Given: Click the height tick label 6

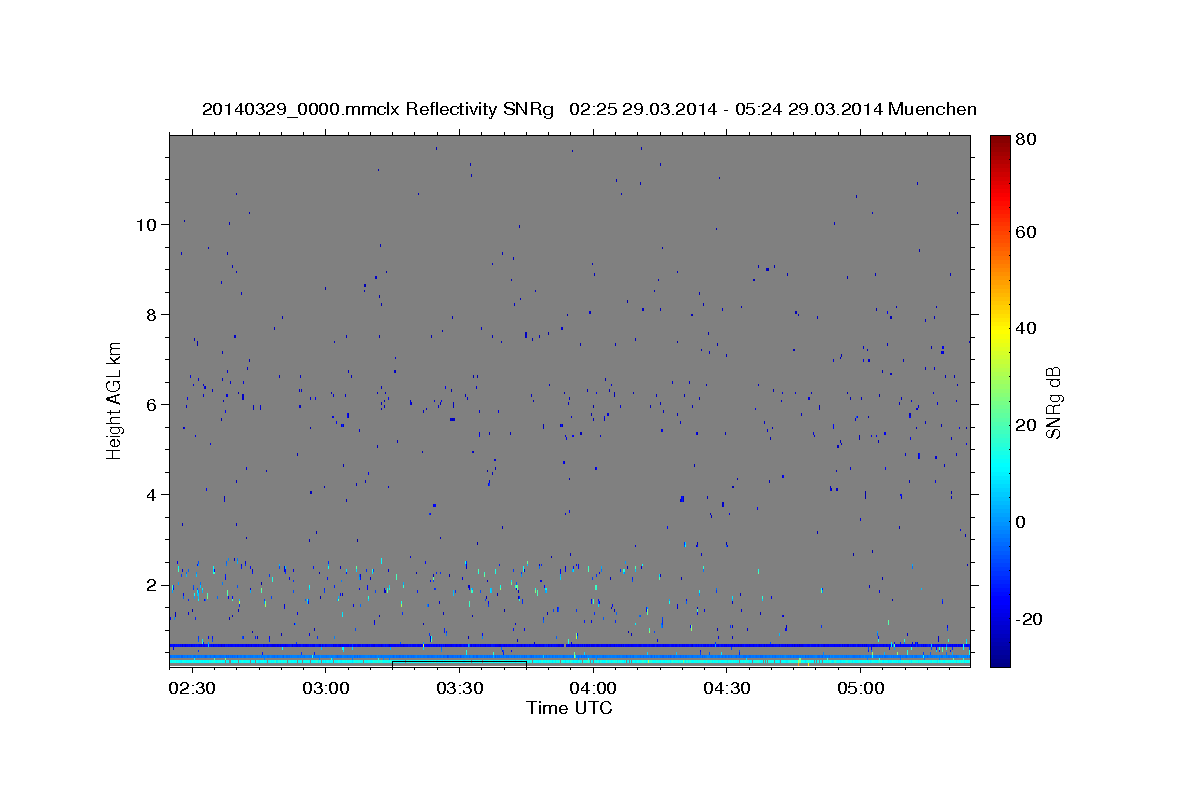Looking at the screenshot, I should coord(151,404).
